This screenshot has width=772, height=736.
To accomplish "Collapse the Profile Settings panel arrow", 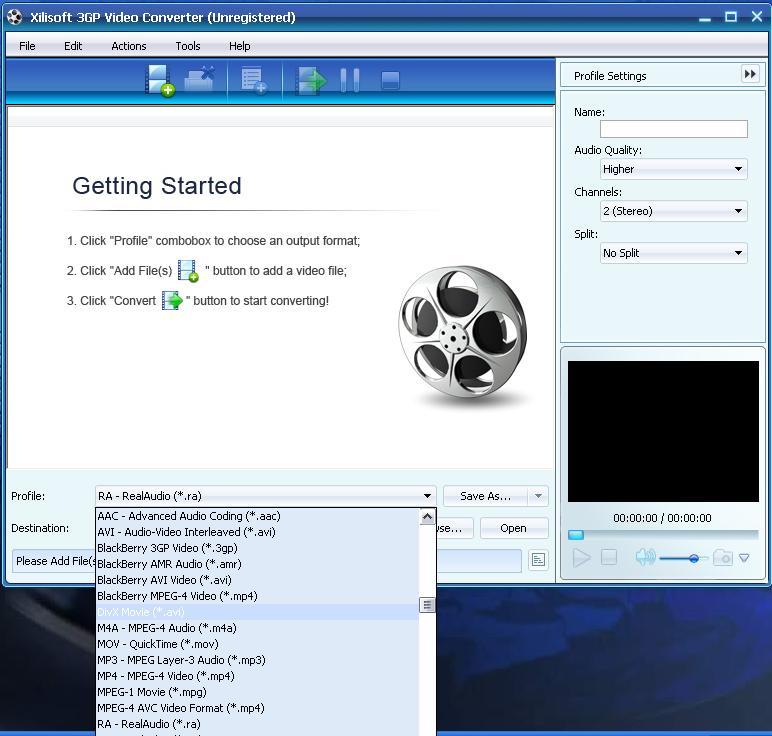I will pos(750,74).
